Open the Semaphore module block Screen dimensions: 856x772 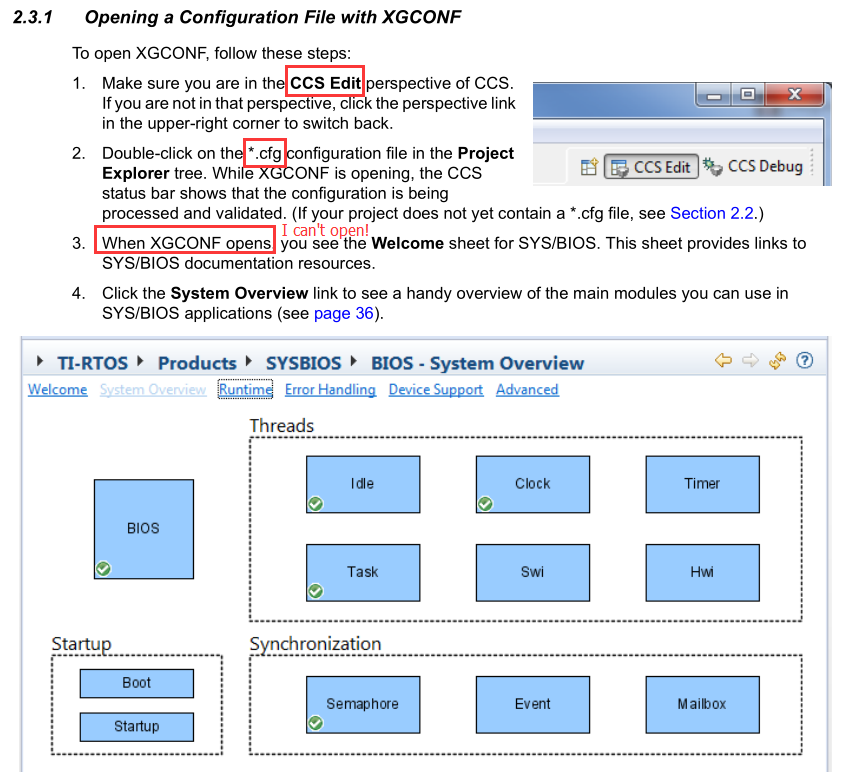click(x=363, y=705)
